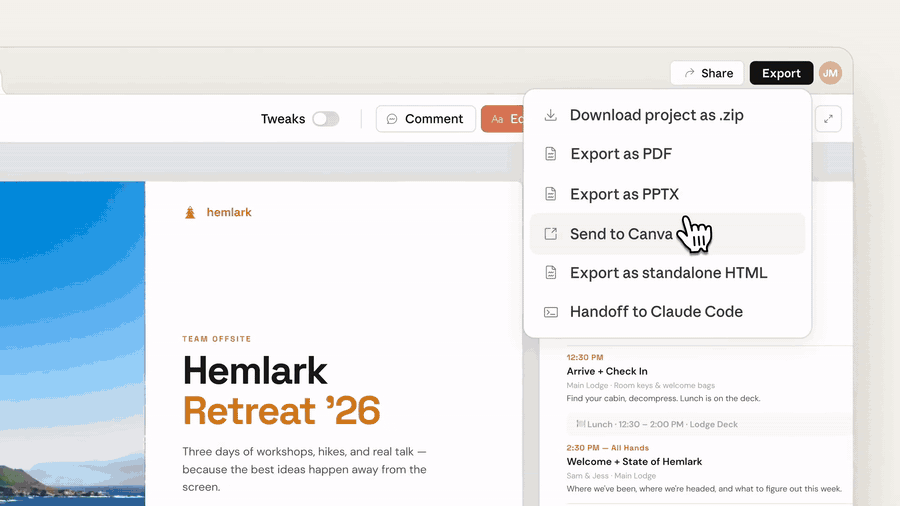Click the terminal icon for Claude Code handoff

click(x=550, y=312)
